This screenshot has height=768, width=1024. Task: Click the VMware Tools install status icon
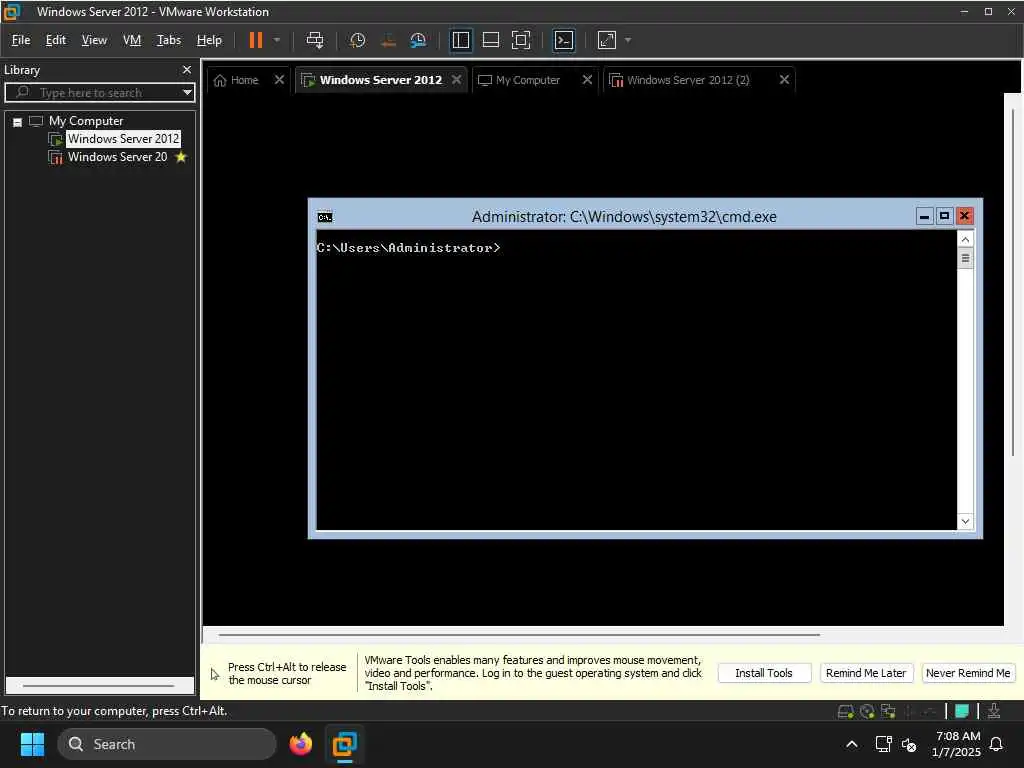click(994, 711)
